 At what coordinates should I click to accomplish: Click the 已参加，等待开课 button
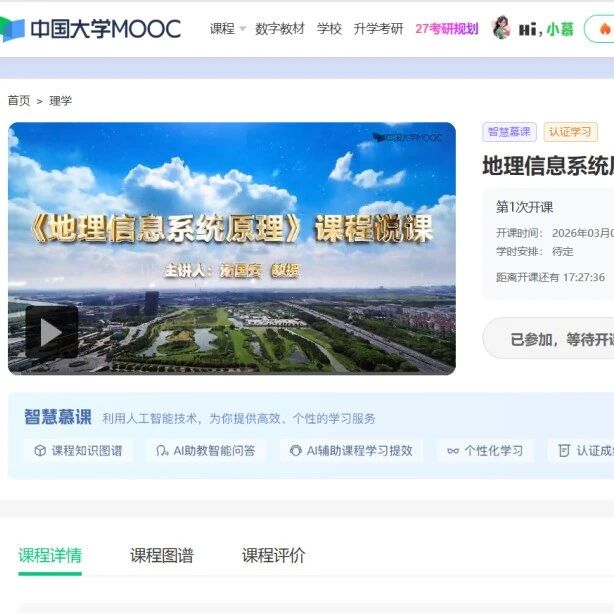point(549,339)
